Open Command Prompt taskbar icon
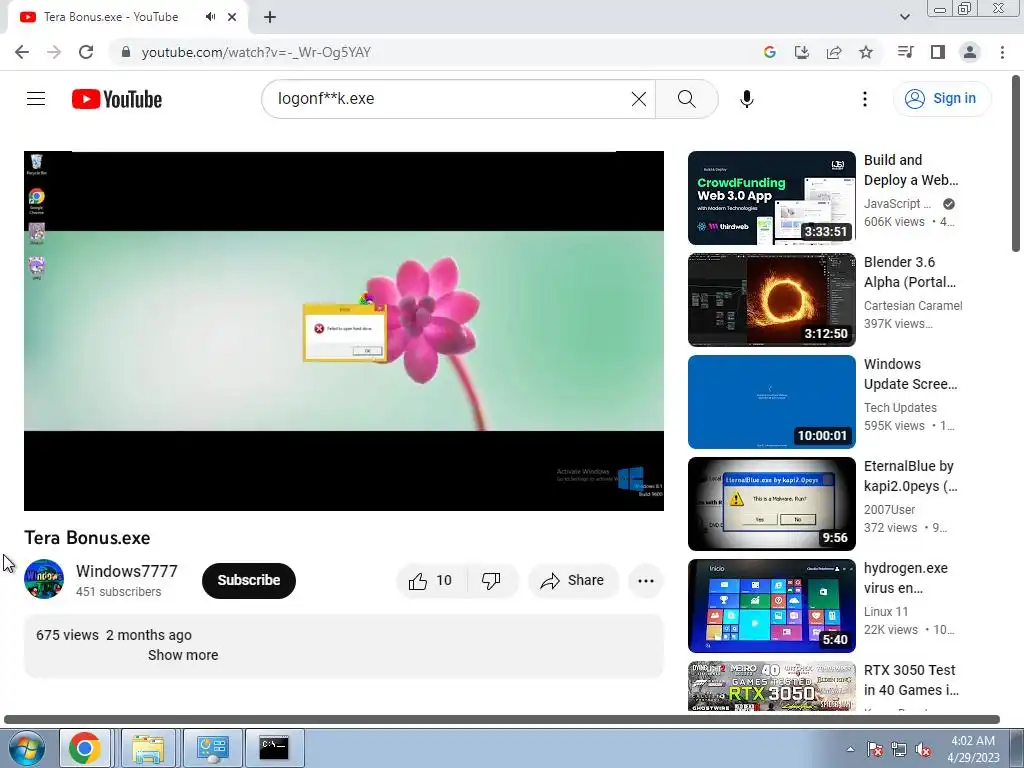Image resolution: width=1024 pixels, height=768 pixels. 274,748
